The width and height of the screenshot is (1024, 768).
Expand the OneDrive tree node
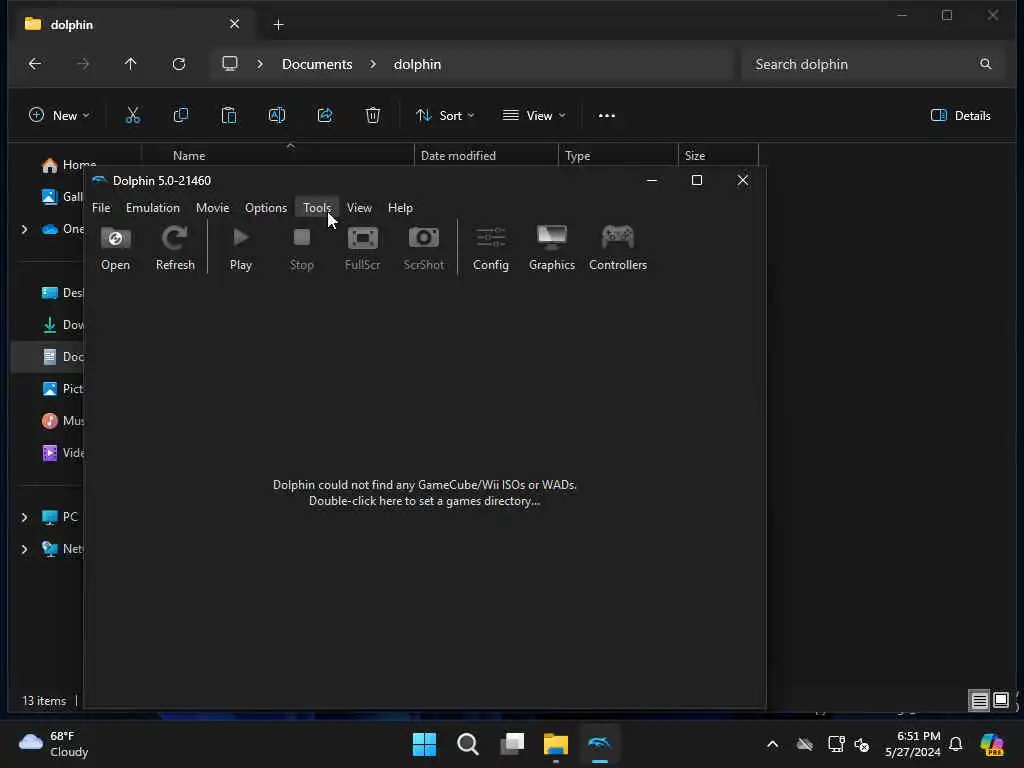click(25, 229)
